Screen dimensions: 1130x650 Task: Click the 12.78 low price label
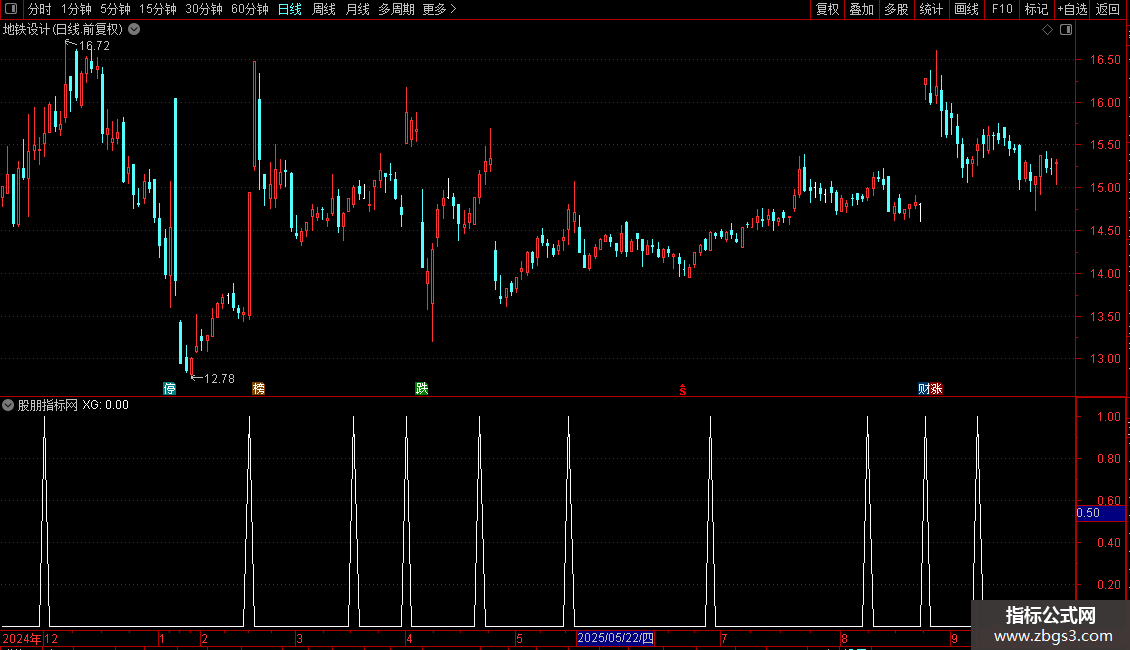(219, 379)
